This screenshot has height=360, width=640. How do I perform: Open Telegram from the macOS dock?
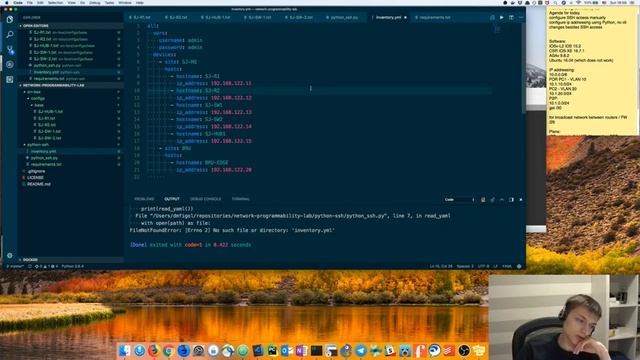pyautogui.click(x=361, y=350)
